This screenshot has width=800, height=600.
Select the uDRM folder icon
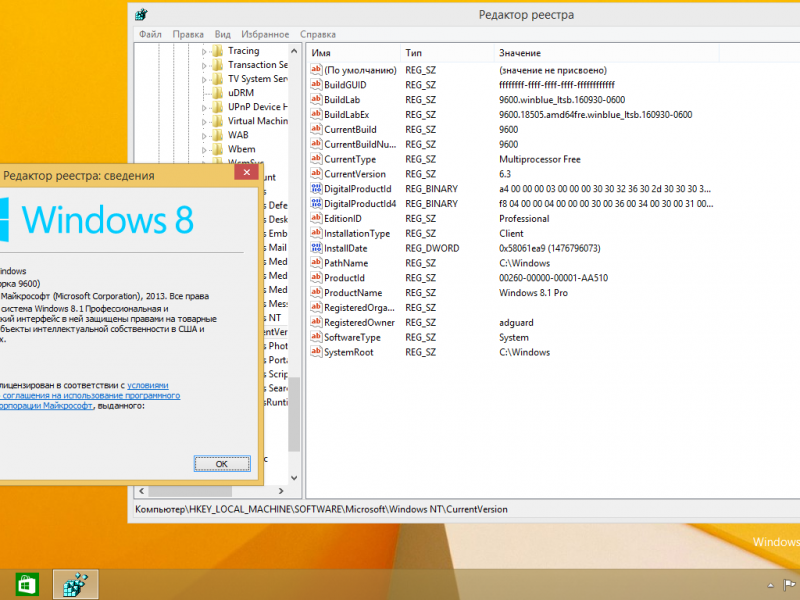218,93
